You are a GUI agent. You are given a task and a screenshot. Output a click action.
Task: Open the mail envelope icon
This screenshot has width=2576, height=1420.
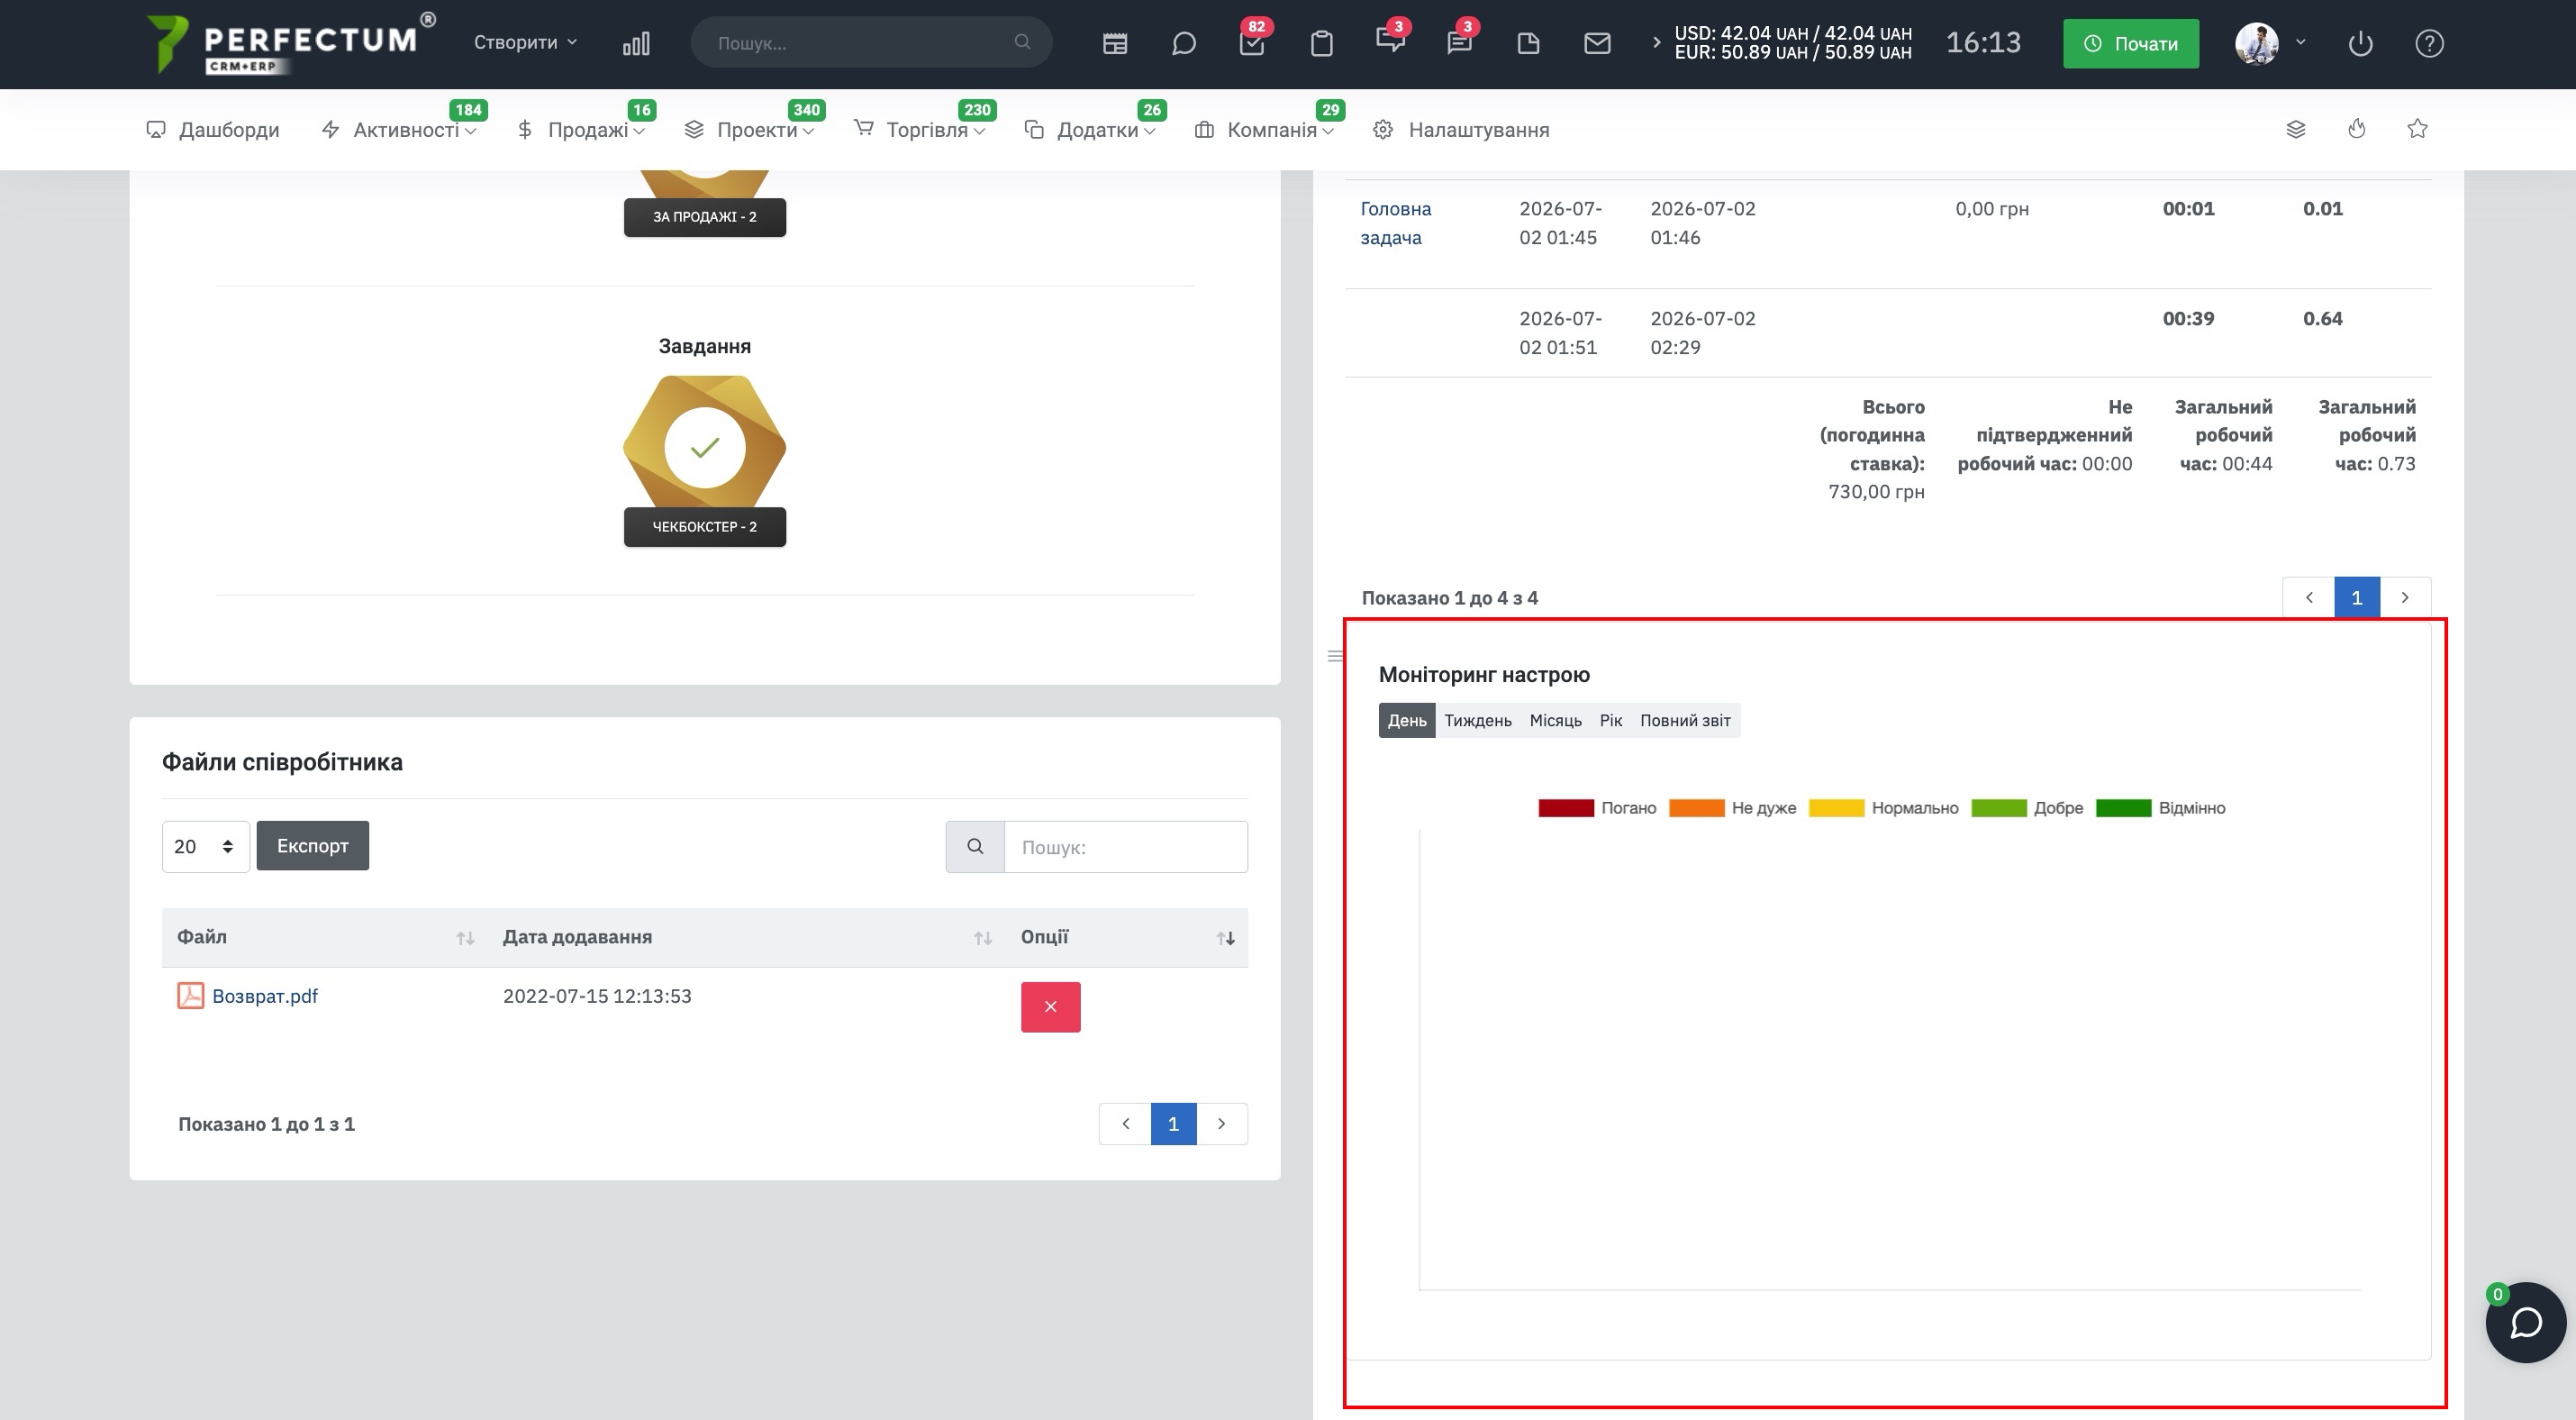tap(1597, 43)
